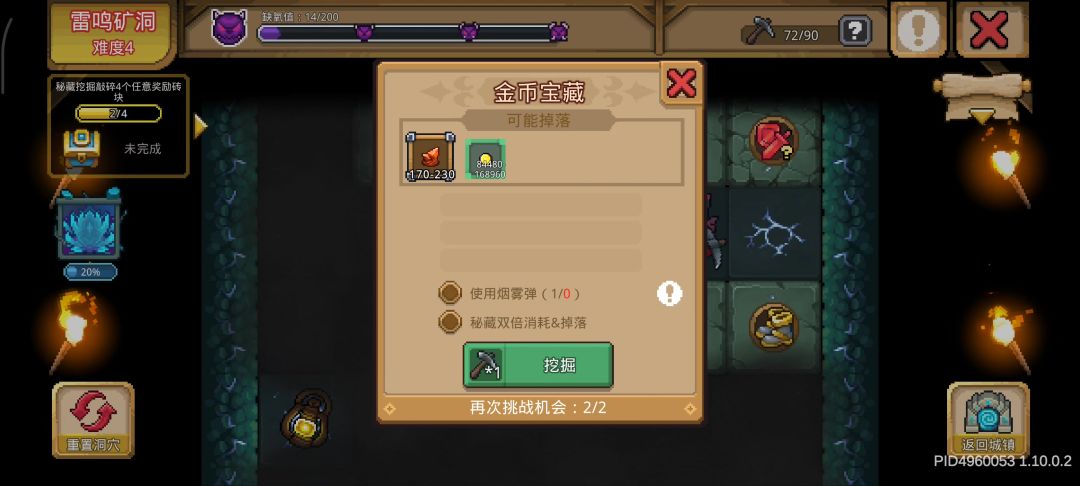Screen dimensions: 1080x486
Task: Click 返回城镇 return to town portal
Action: tap(988, 420)
